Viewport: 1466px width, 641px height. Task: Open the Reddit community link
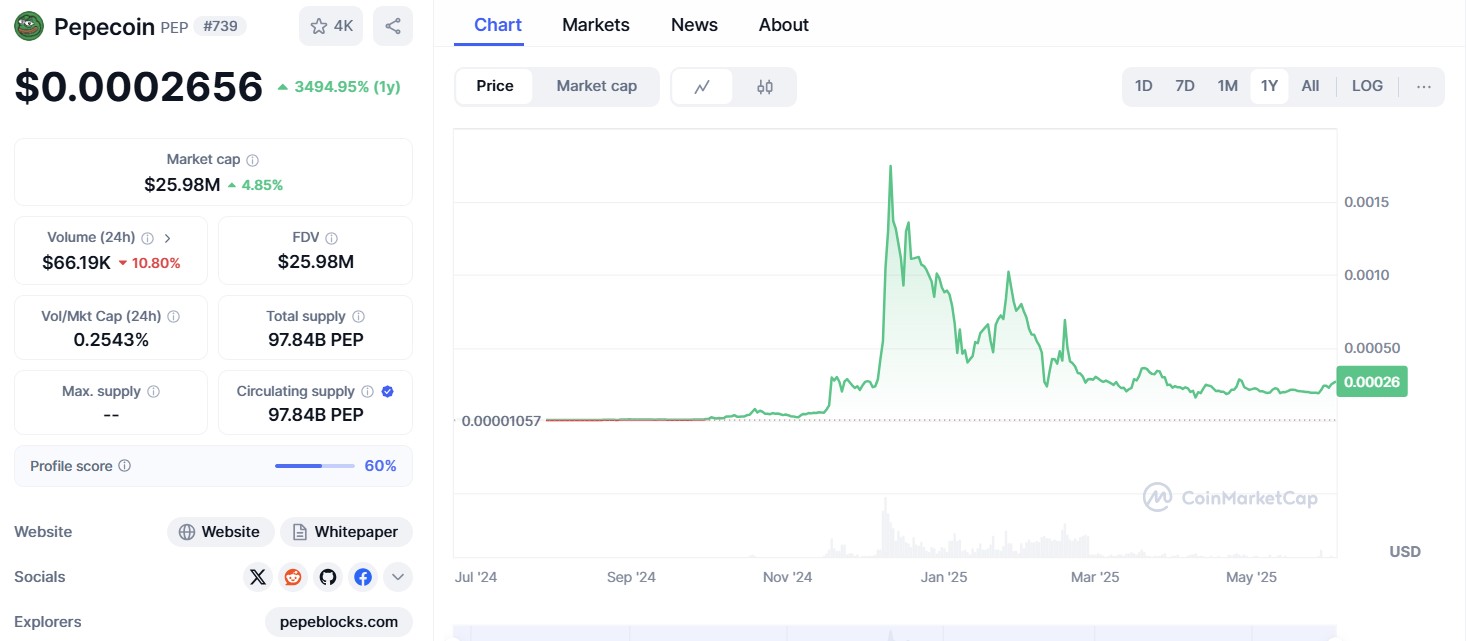pos(292,577)
